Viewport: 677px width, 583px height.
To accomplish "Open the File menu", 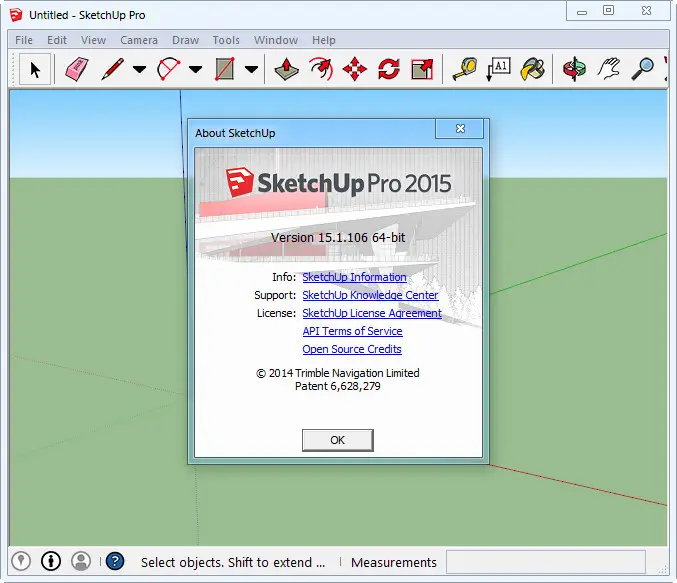I will (x=24, y=40).
